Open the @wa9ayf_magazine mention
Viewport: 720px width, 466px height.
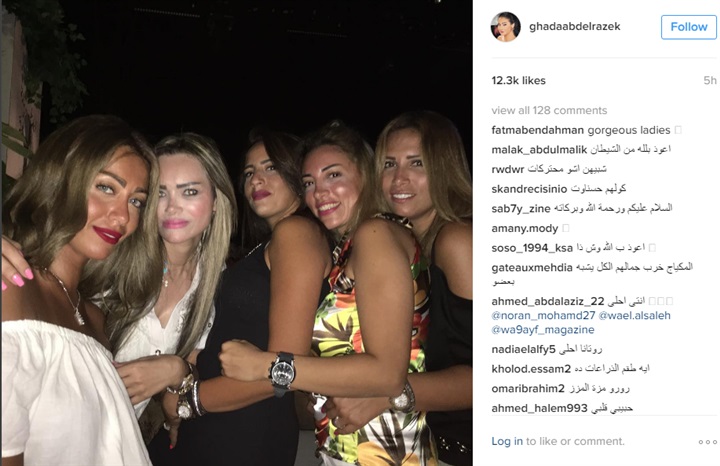(x=543, y=330)
